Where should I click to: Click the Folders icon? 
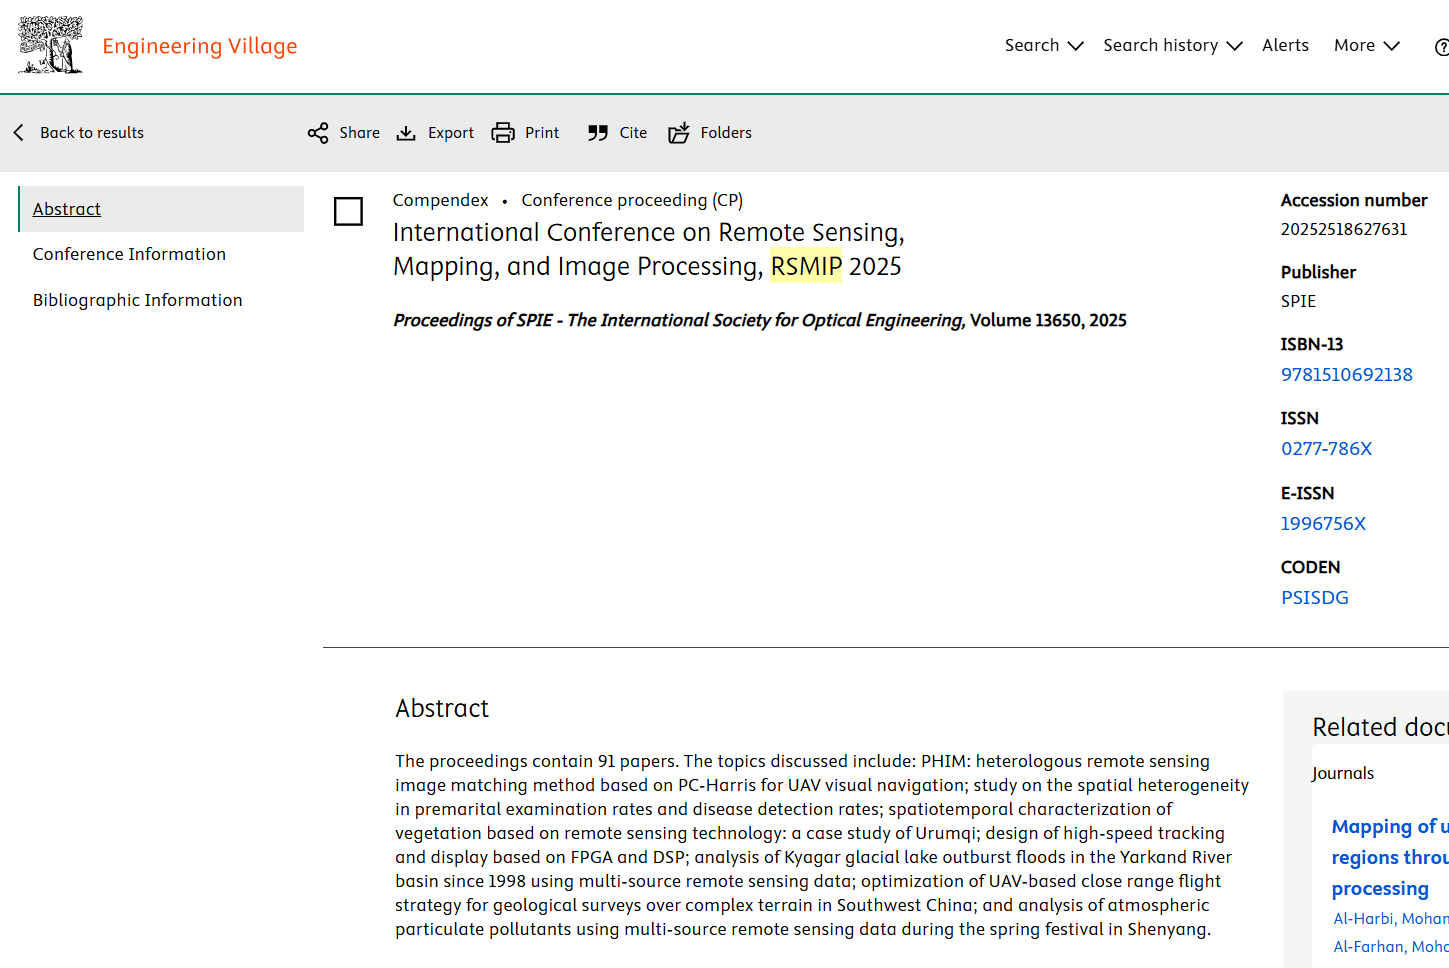point(679,133)
